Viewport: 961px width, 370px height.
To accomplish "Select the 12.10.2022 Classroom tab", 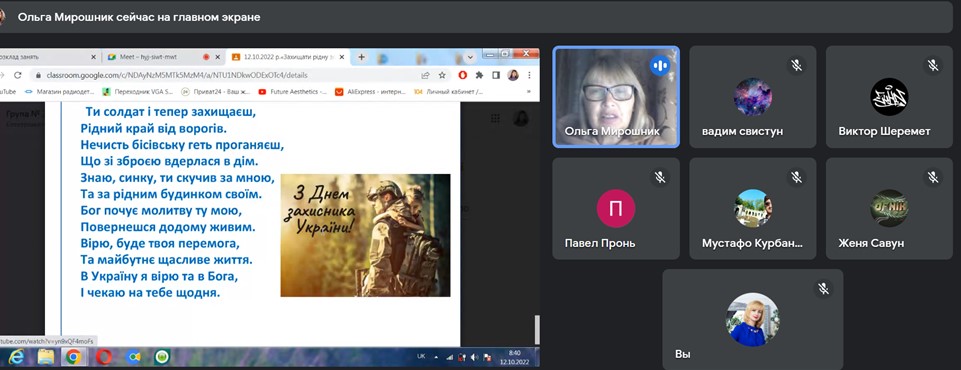I will click(x=289, y=57).
